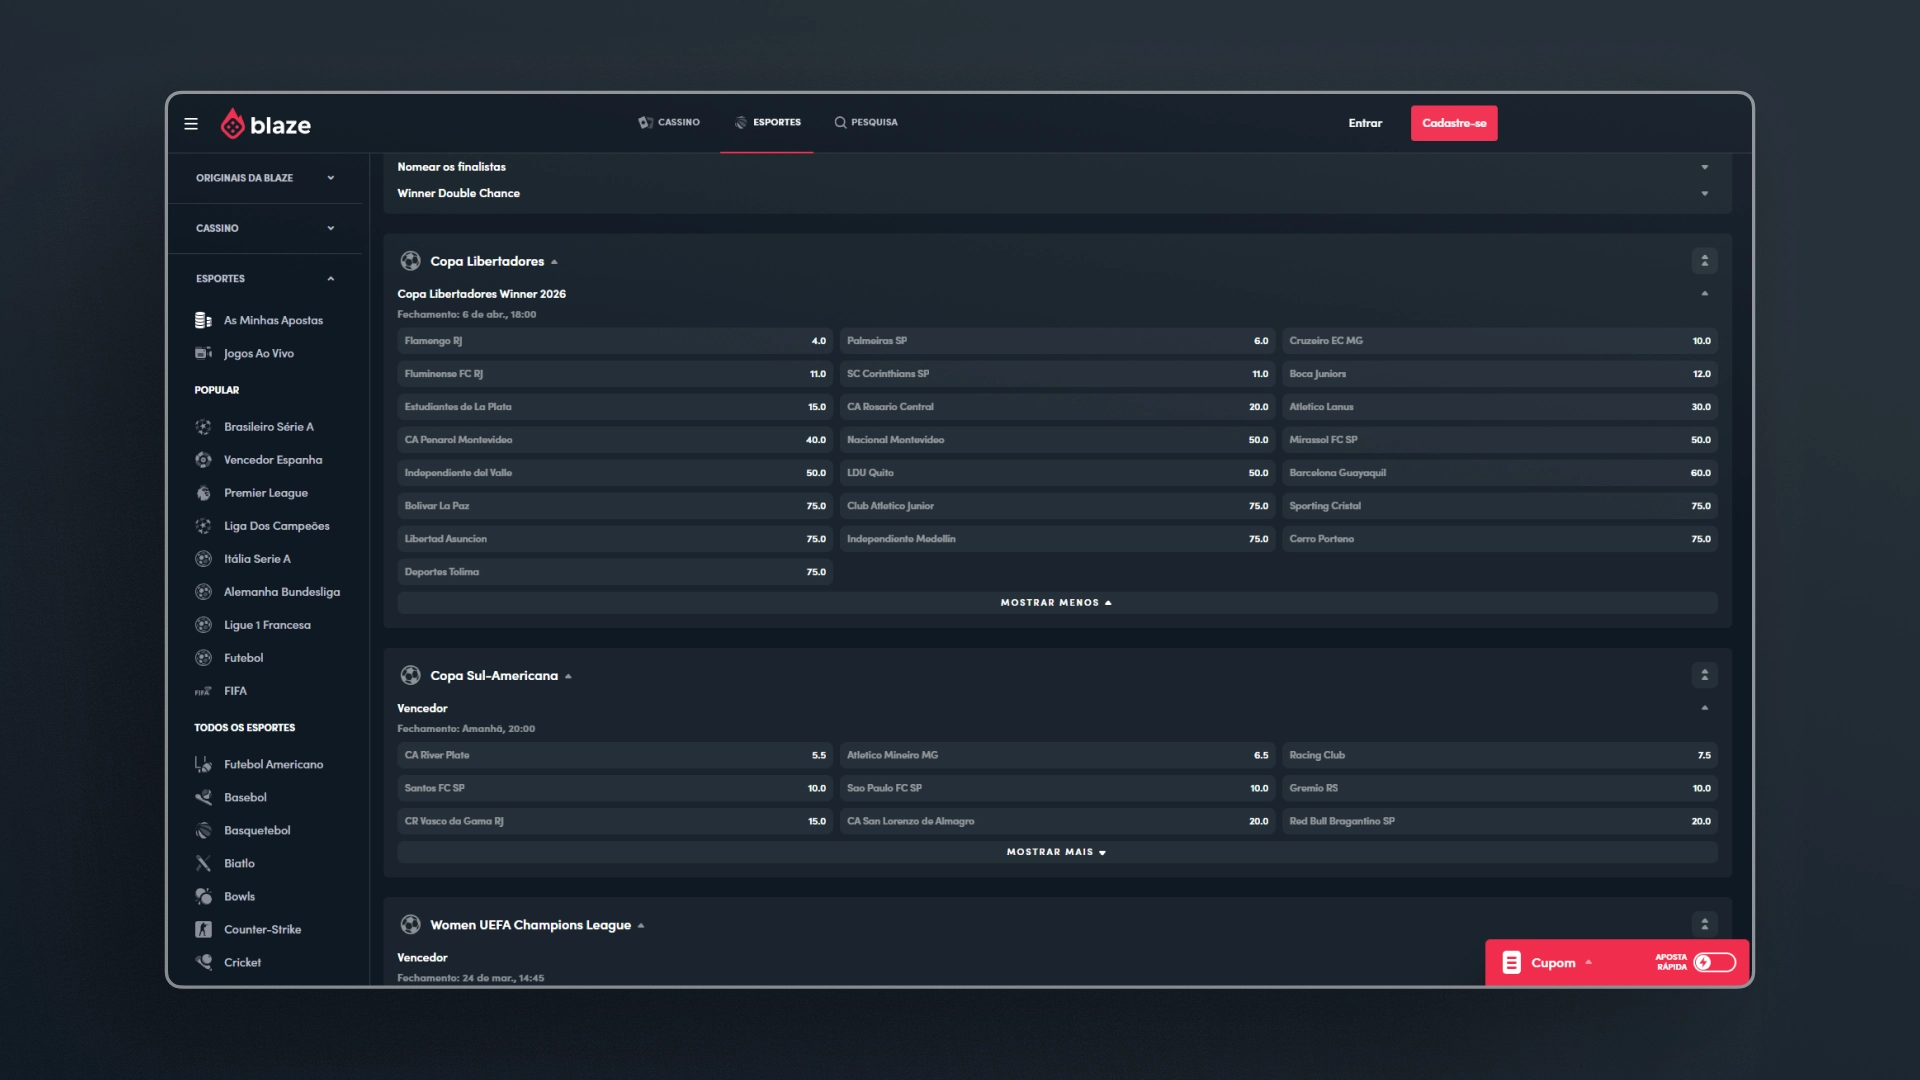Open the FIFA sidebar icon

click(x=203, y=691)
